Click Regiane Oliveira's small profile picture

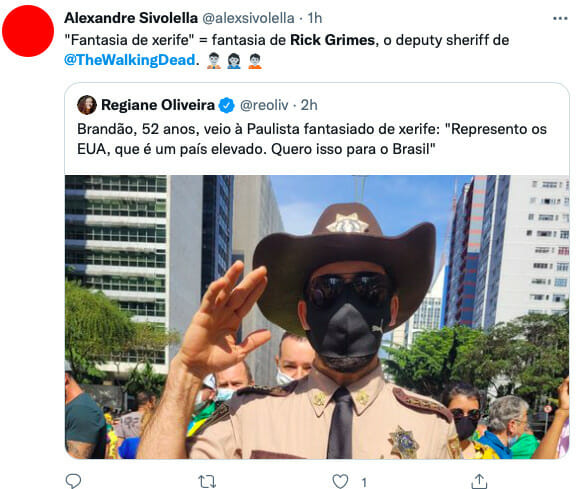tap(87, 105)
